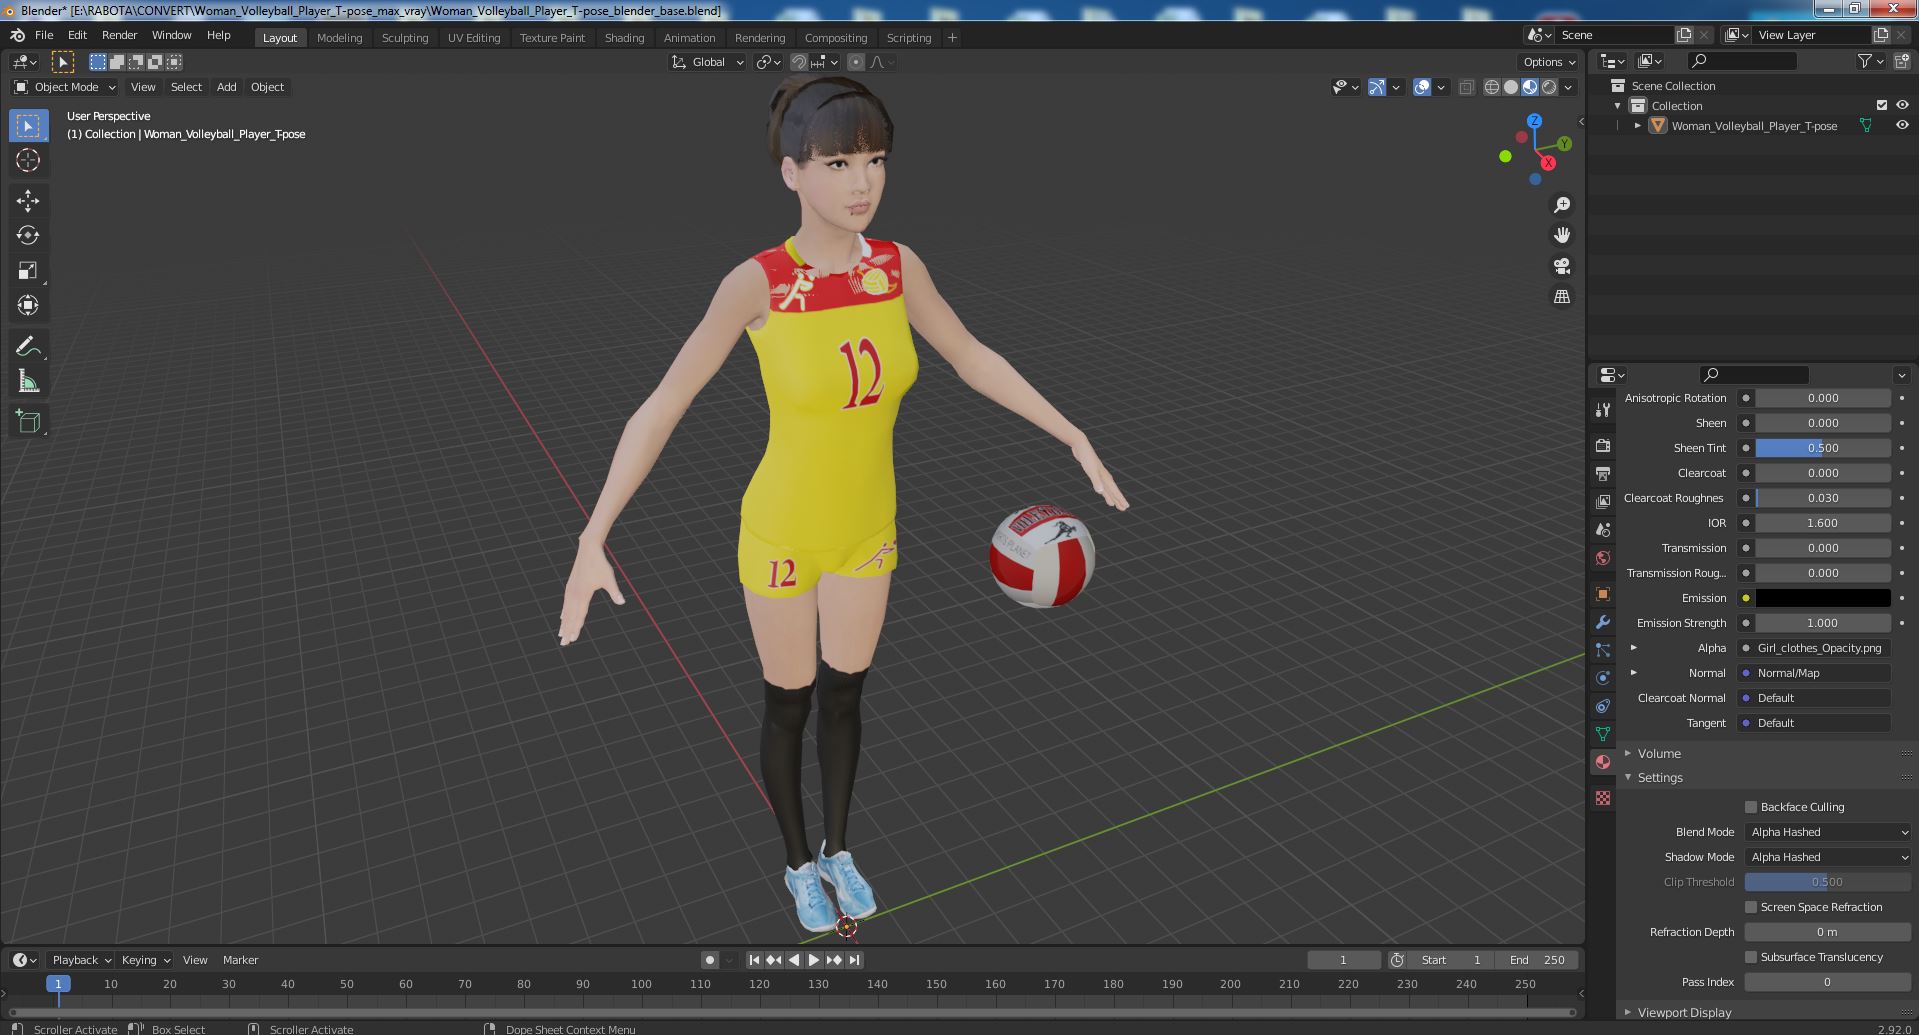
Task: Click Girl_clothes_Opacity.png Alpha link
Action: pyautogui.click(x=1814, y=648)
